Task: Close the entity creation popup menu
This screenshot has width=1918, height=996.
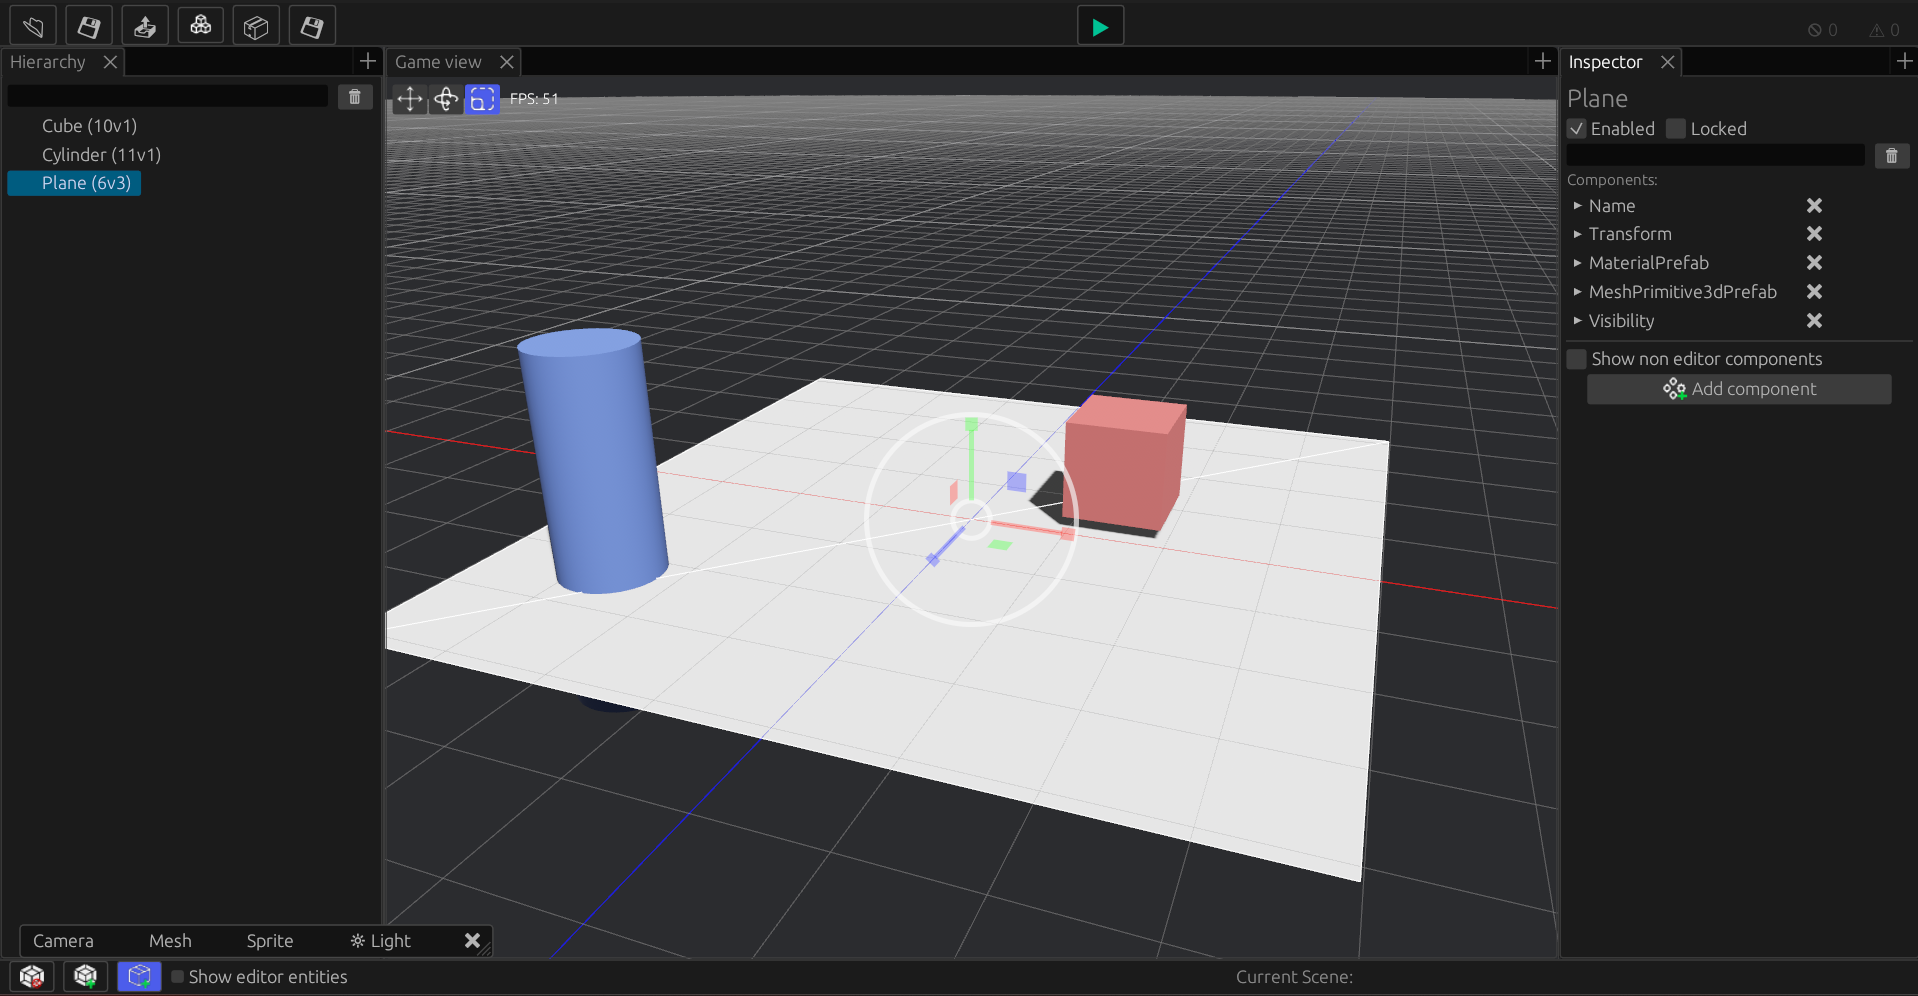Action: 473,940
